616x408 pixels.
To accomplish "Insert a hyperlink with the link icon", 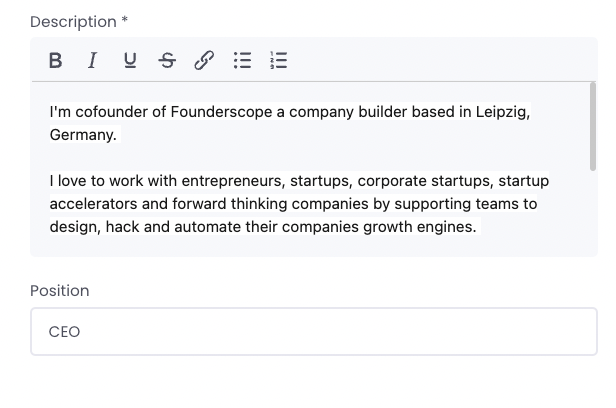I will [x=204, y=61].
